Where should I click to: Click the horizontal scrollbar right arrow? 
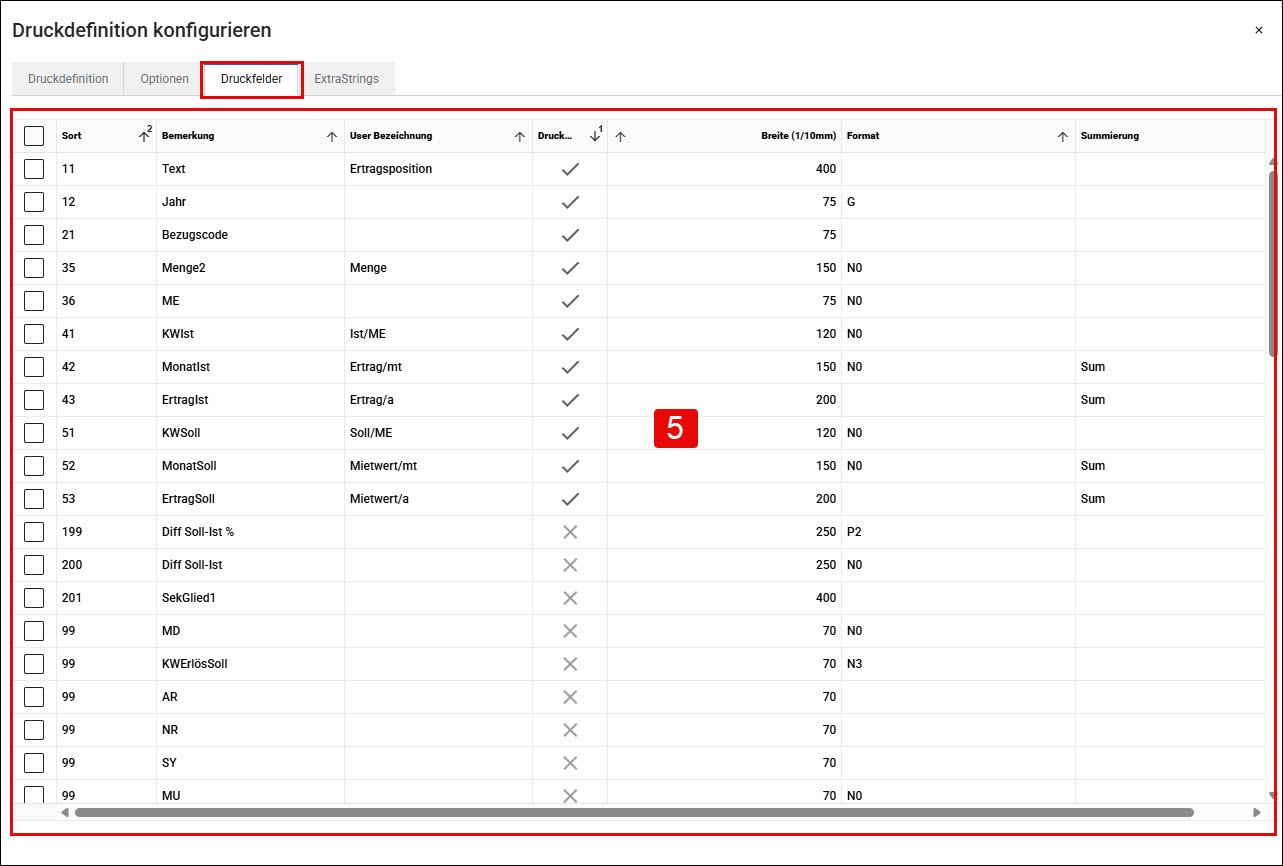(1257, 812)
